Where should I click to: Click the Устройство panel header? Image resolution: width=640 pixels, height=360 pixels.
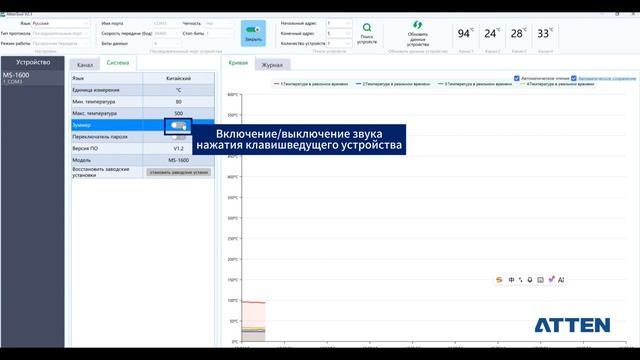[x=33, y=62]
